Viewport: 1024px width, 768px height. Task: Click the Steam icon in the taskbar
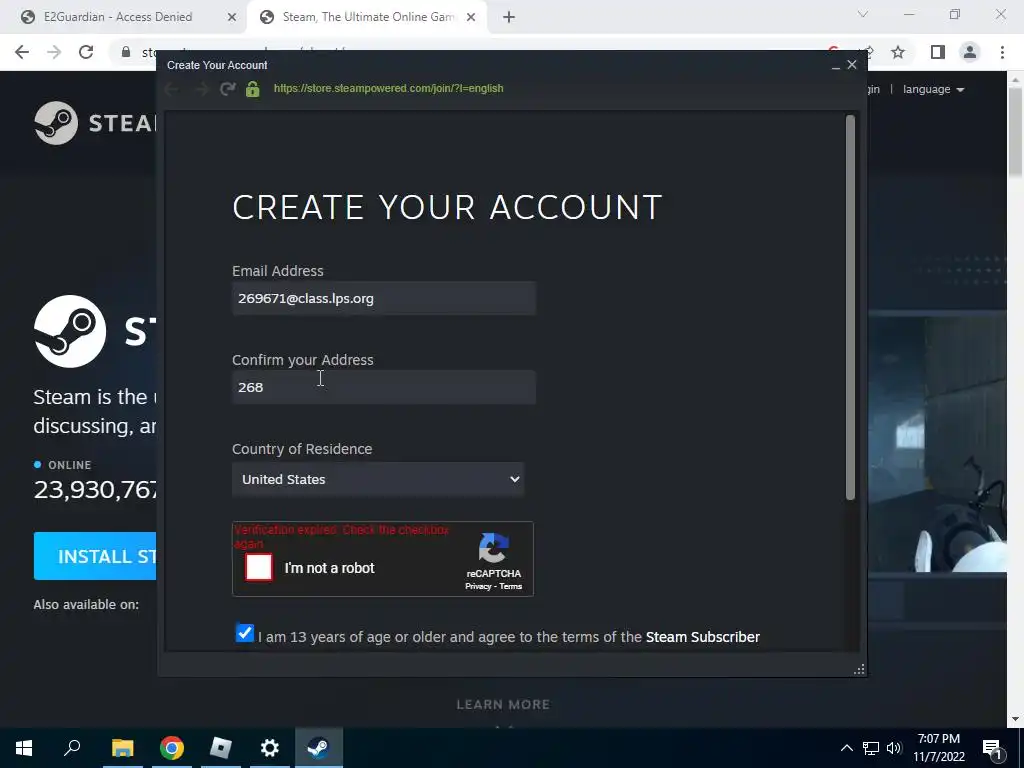pos(319,748)
